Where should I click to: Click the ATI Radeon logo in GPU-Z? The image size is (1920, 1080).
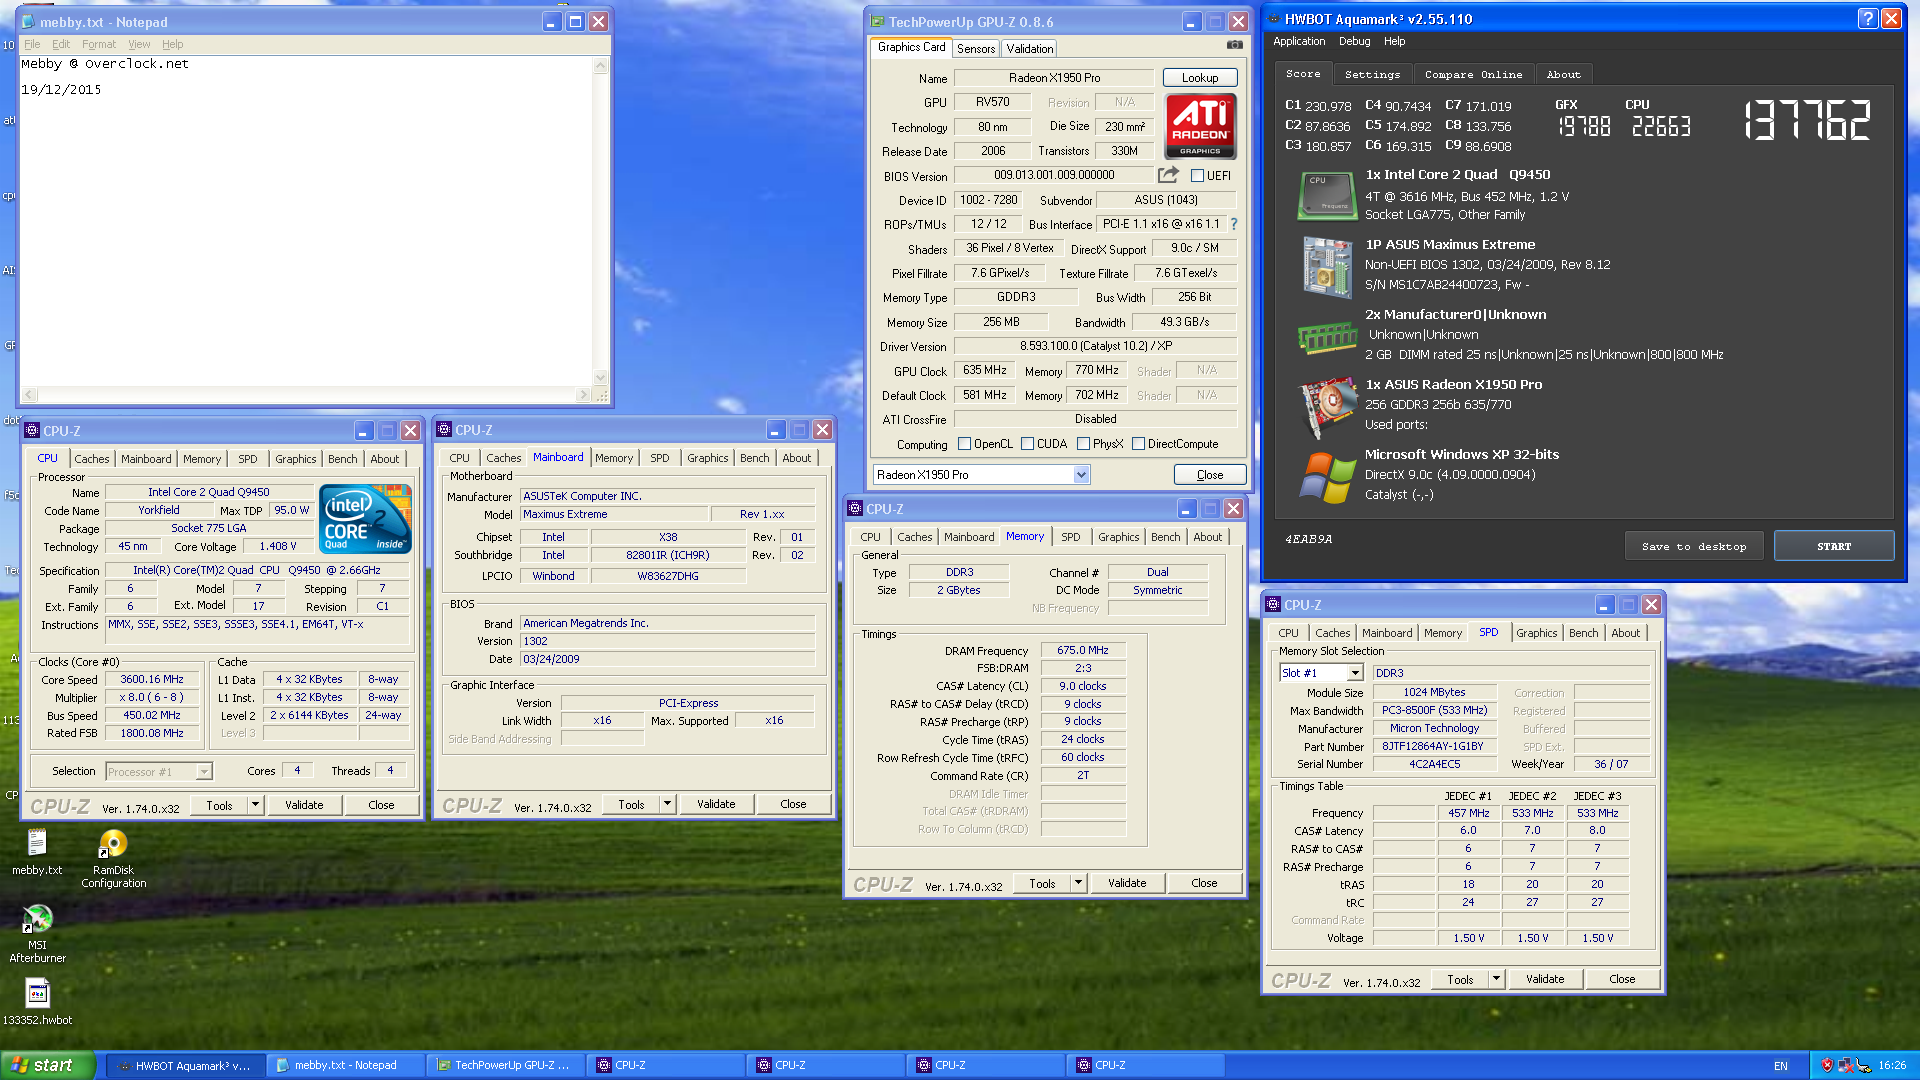click(1200, 126)
